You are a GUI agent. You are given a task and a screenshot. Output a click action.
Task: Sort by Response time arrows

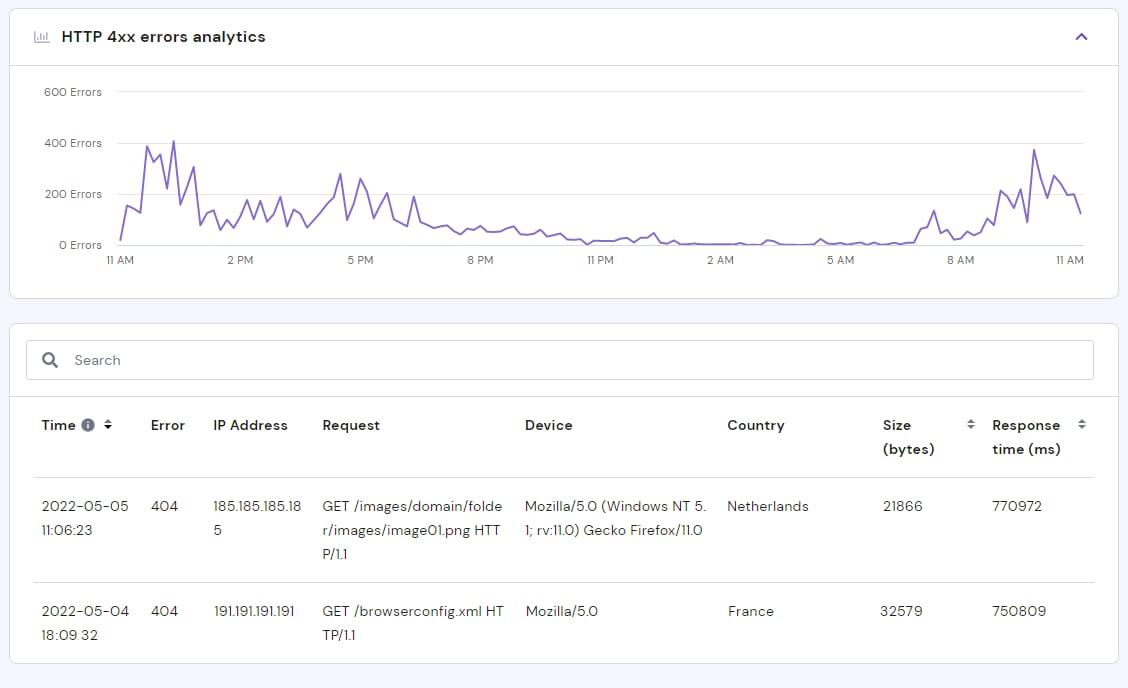point(1081,425)
